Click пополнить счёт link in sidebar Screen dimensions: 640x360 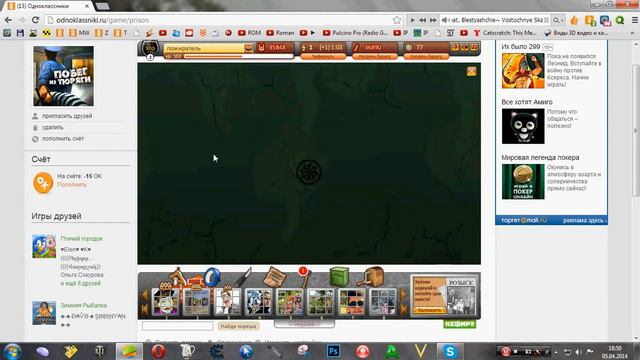[x=62, y=139]
